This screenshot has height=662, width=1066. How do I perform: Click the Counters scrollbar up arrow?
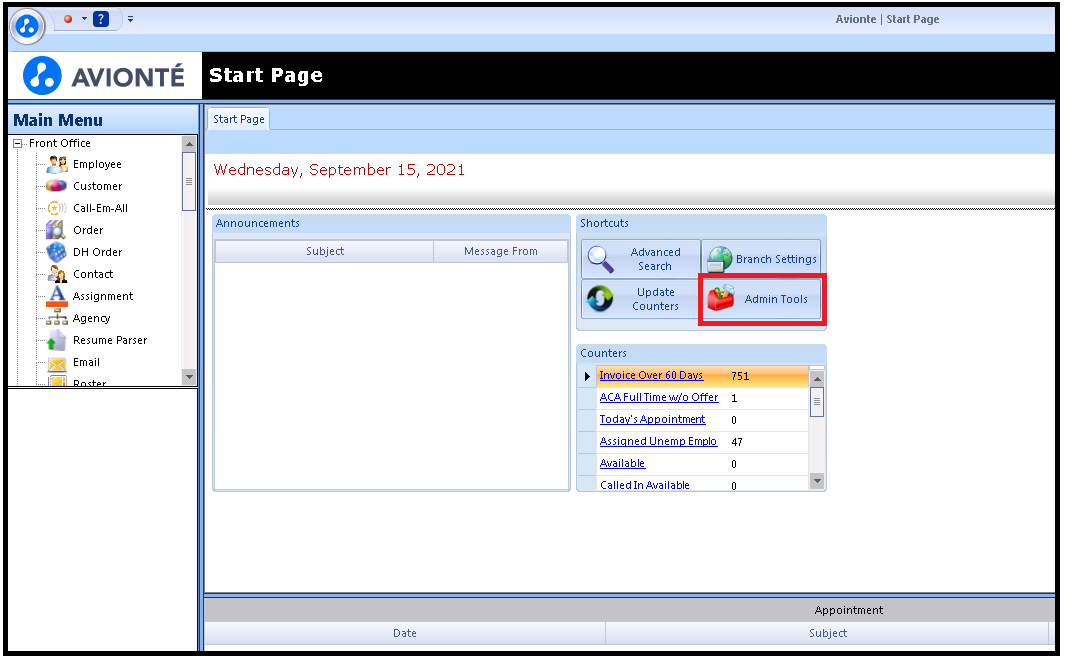[817, 379]
